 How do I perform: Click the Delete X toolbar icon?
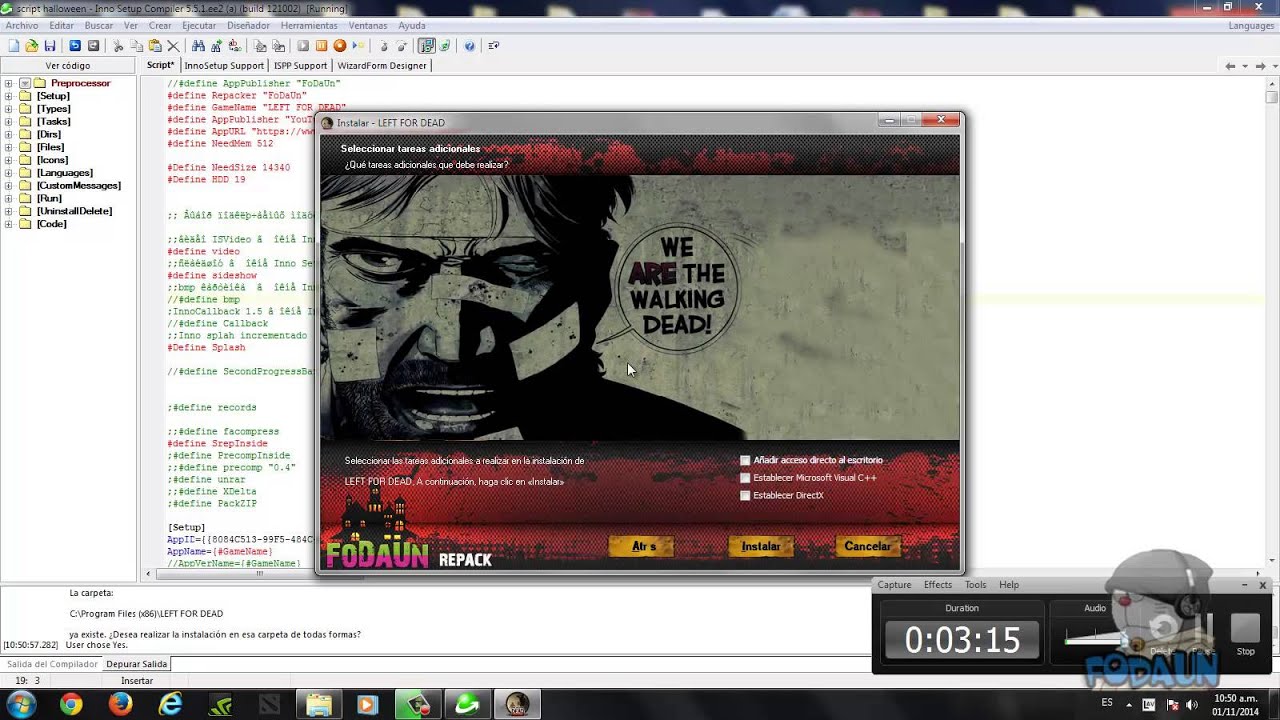(173, 46)
